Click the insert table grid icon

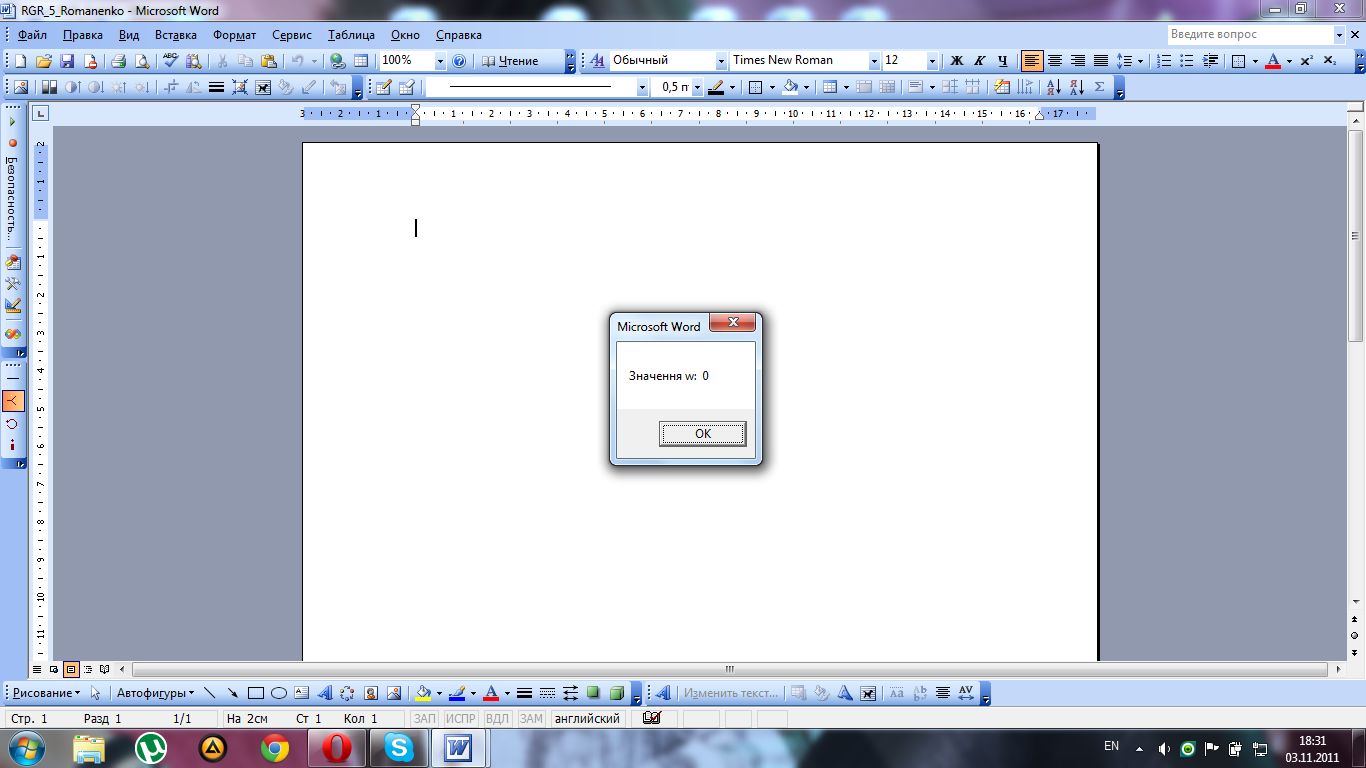click(x=361, y=61)
